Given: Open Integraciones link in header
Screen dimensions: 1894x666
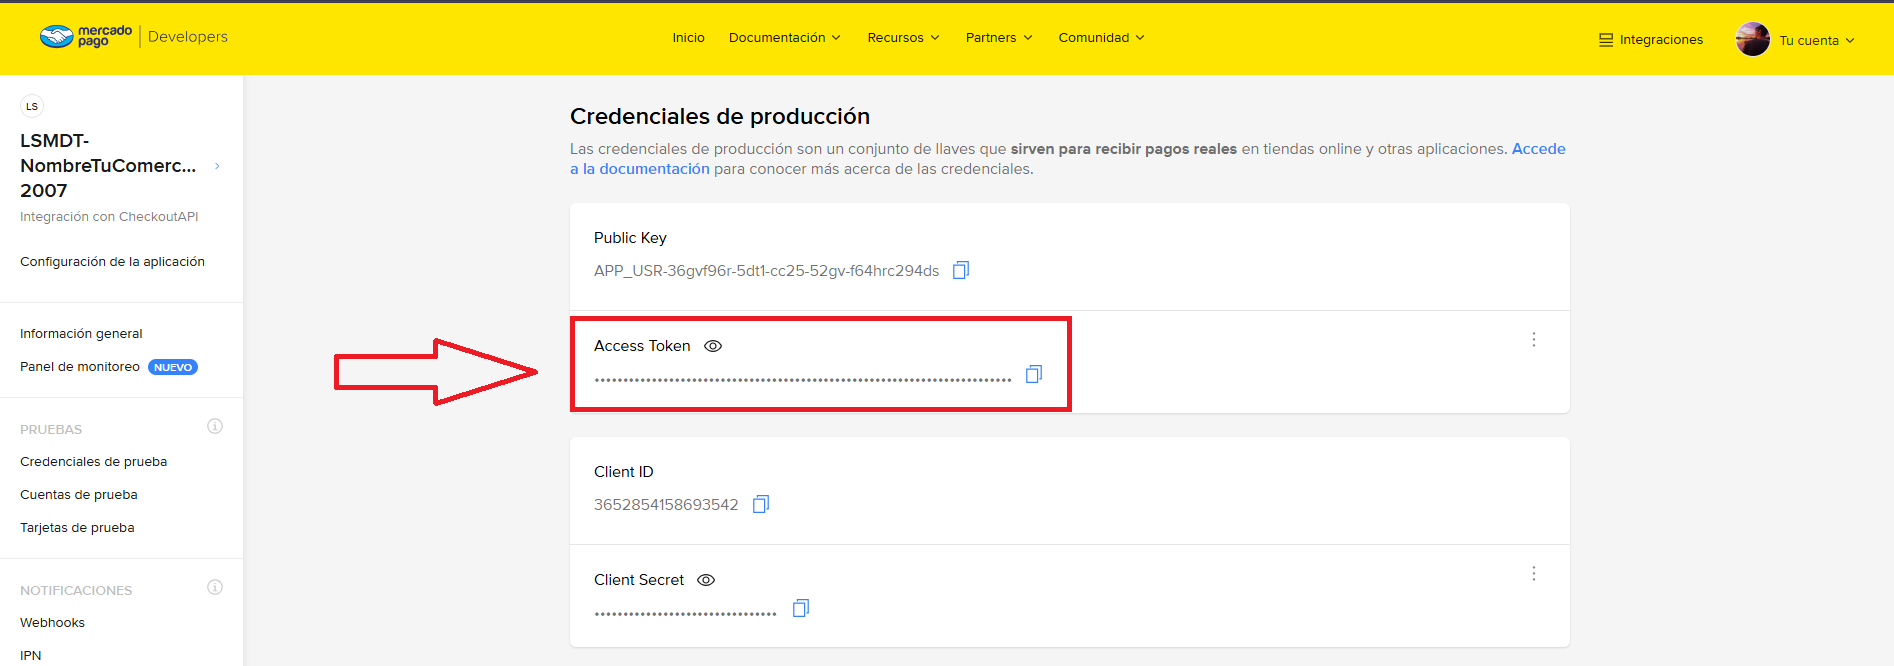Looking at the screenshot, I should 1661,40.
